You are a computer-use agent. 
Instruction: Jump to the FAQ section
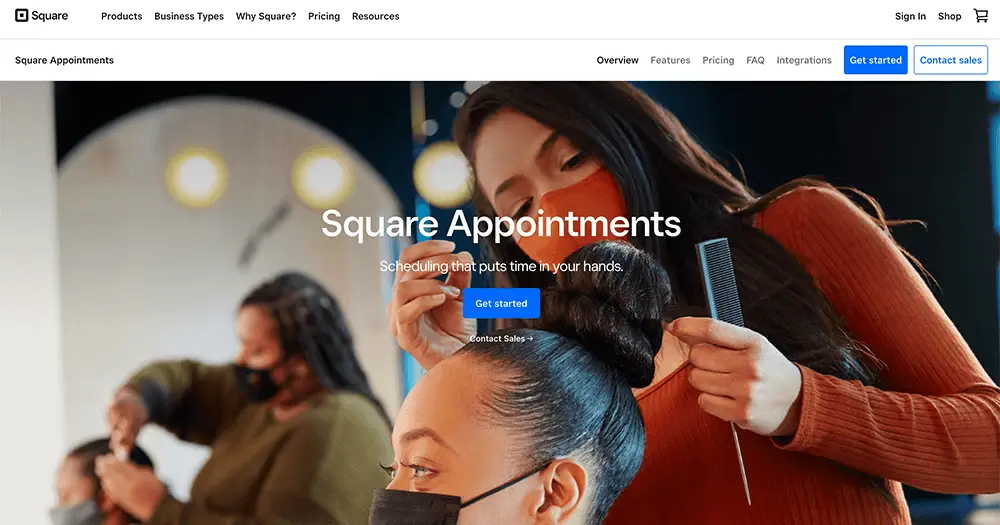click(755, 60)
